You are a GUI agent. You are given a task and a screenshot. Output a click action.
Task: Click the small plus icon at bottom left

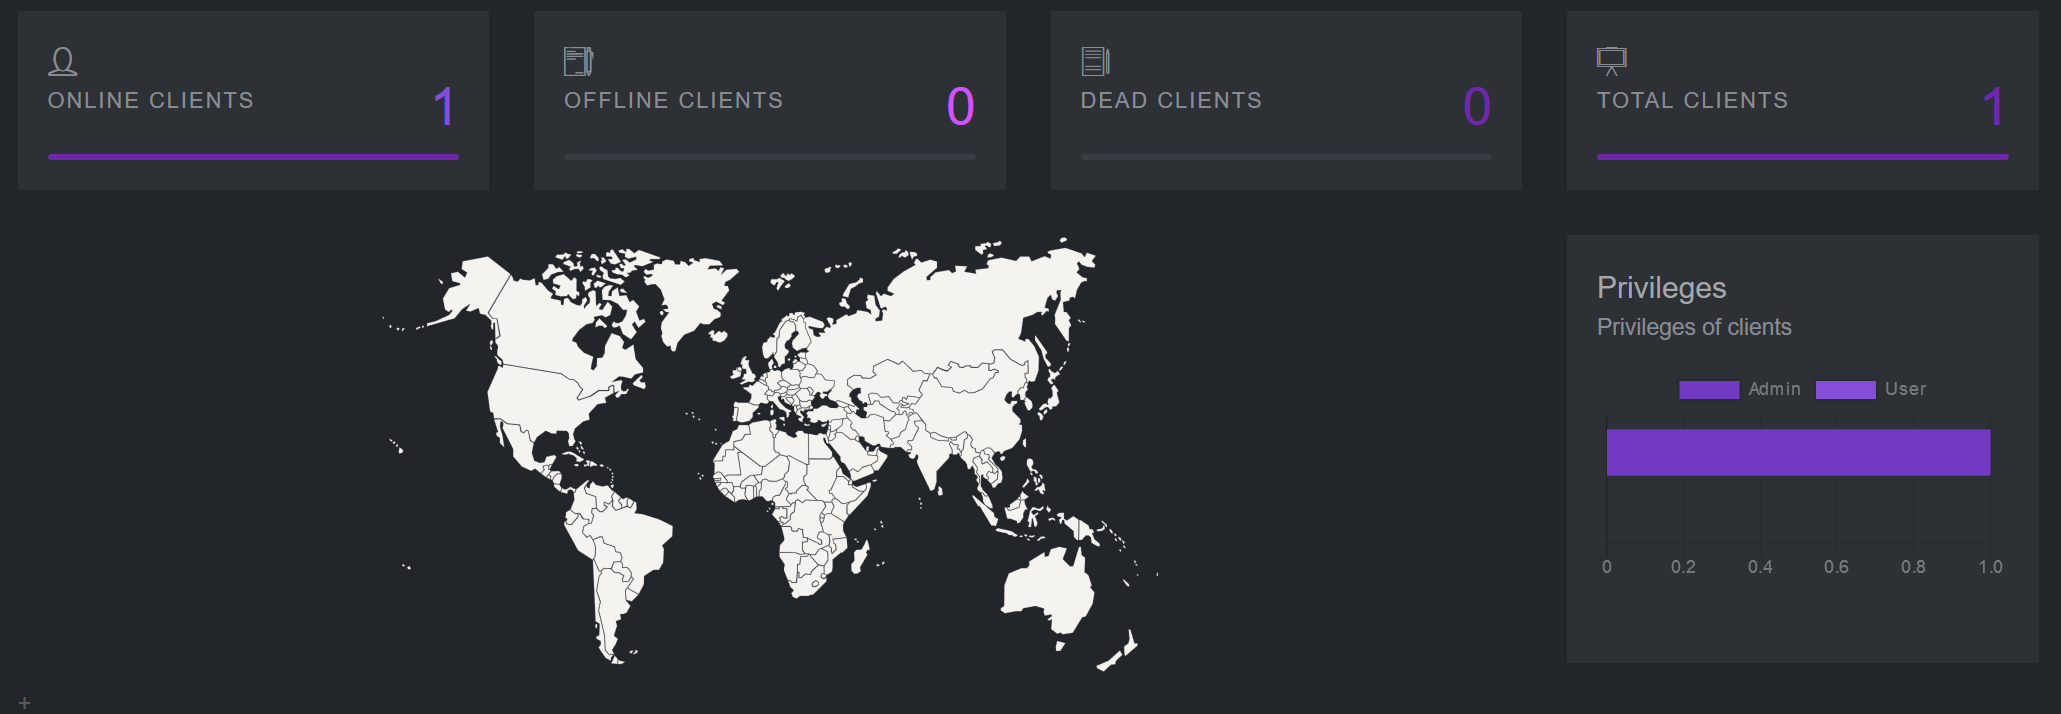25,703
